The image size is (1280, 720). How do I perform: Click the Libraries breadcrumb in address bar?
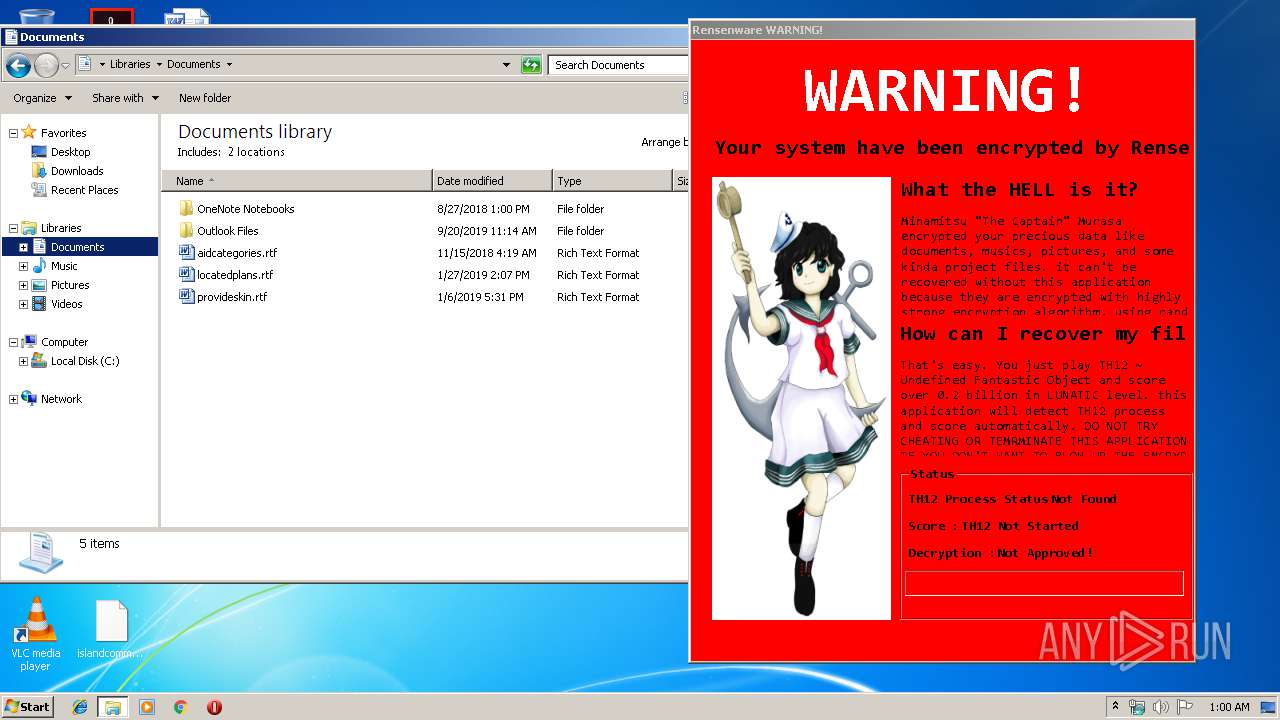tap(130, 64)
